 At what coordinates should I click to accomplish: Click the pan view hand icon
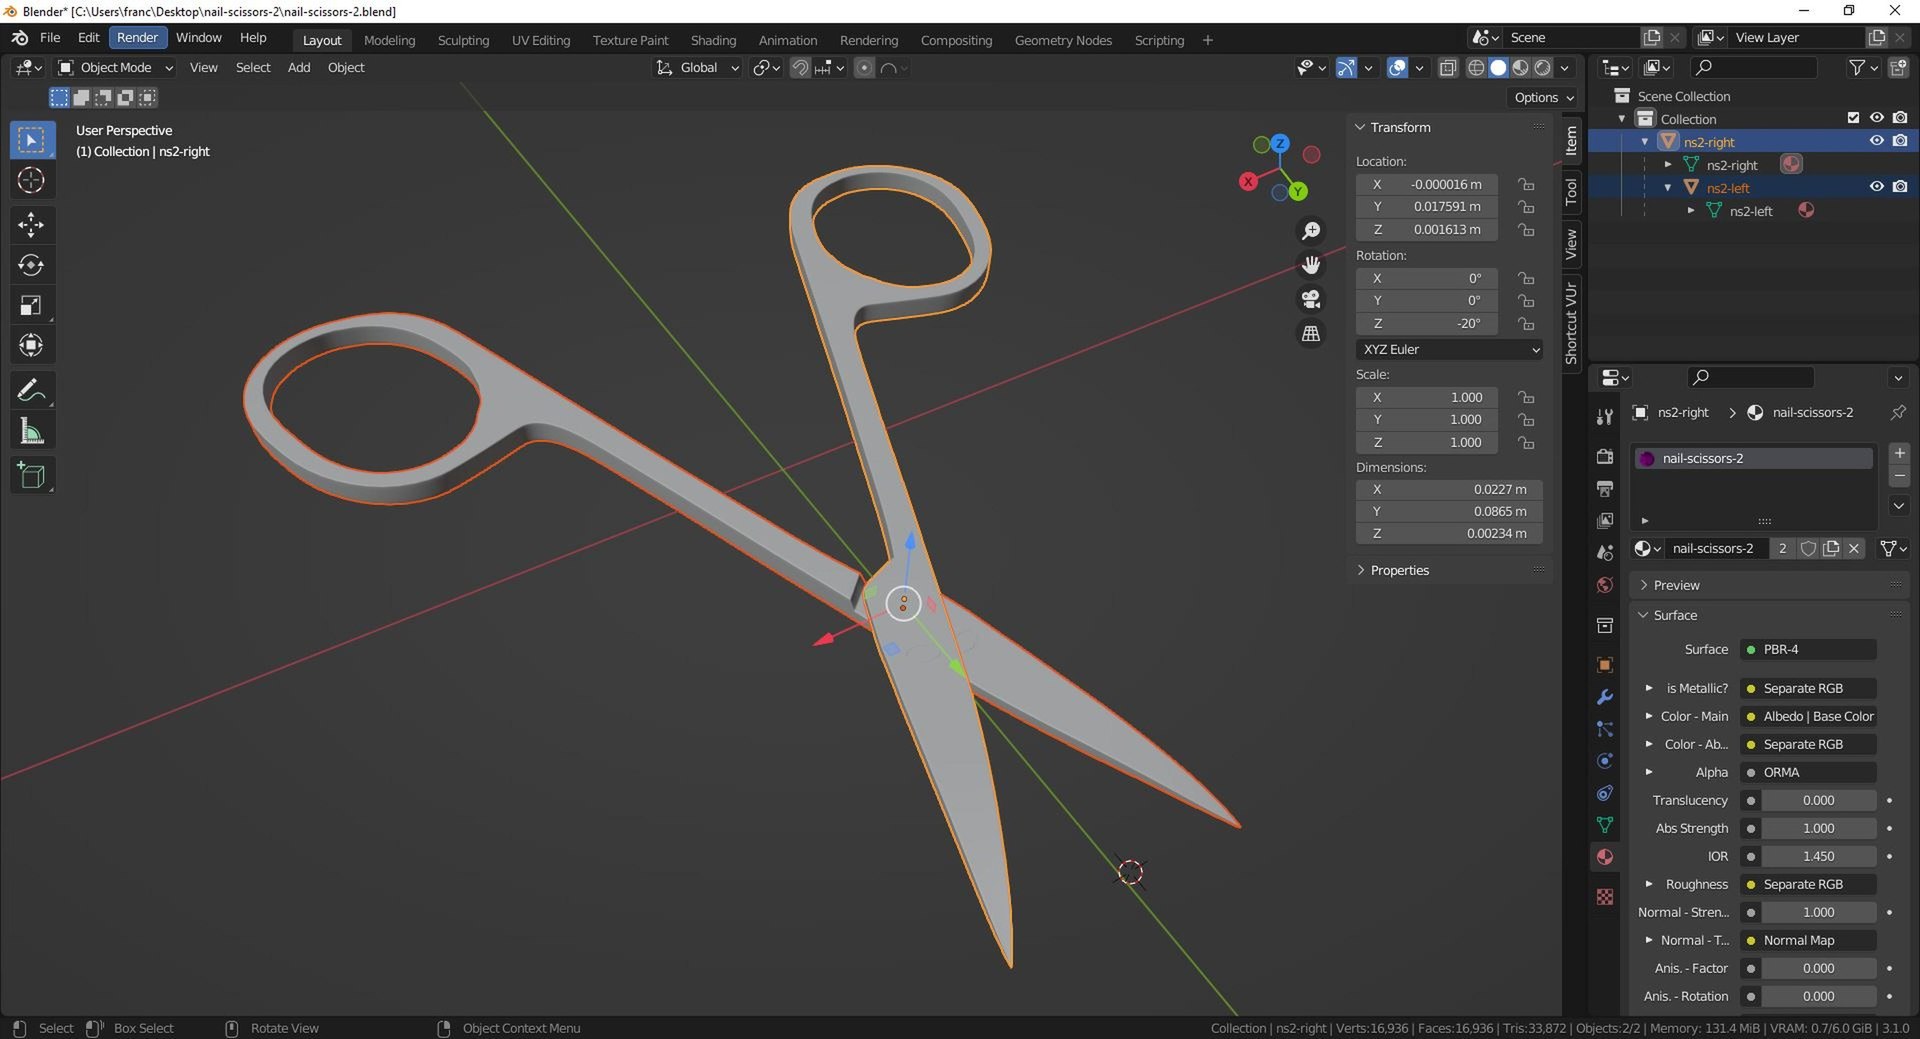pyautogui.click(x=1310, y=265)
